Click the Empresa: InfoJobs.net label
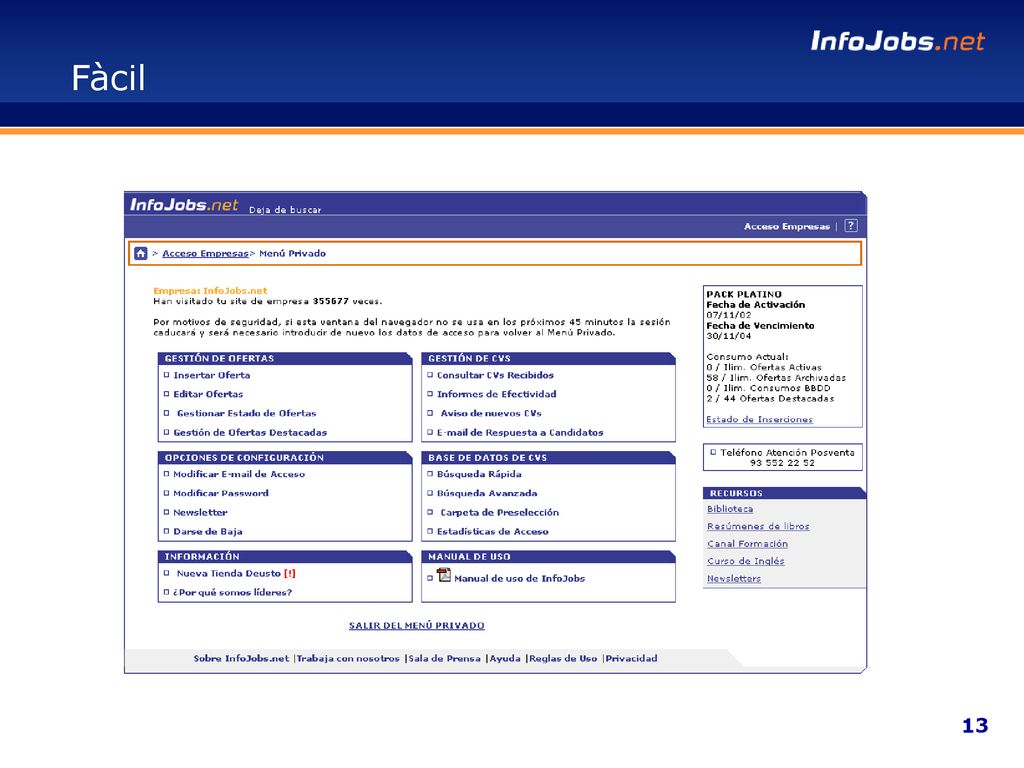The height and width of the screenshot is (768, 1024). (x=210, y=291)
